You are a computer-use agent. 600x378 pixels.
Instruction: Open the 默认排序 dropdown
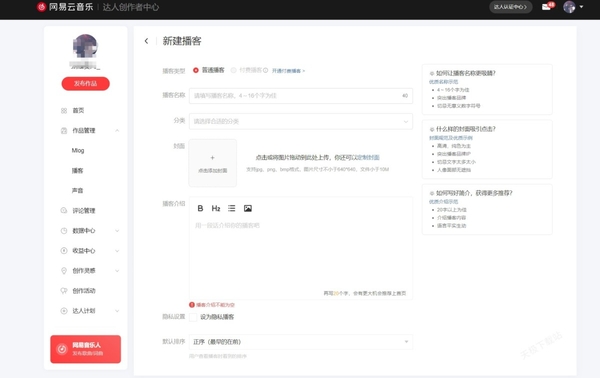pyautogui.click(x=301, y=342)
